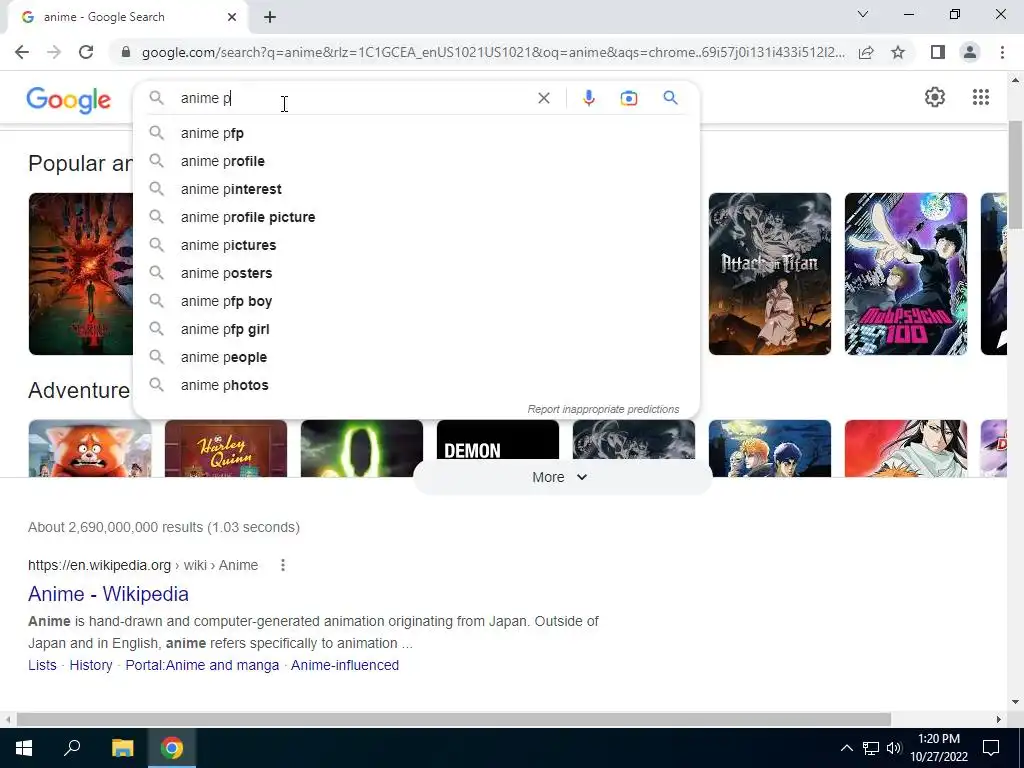
Task: Click the scroll down arrow
Action: coord(1015,703)
